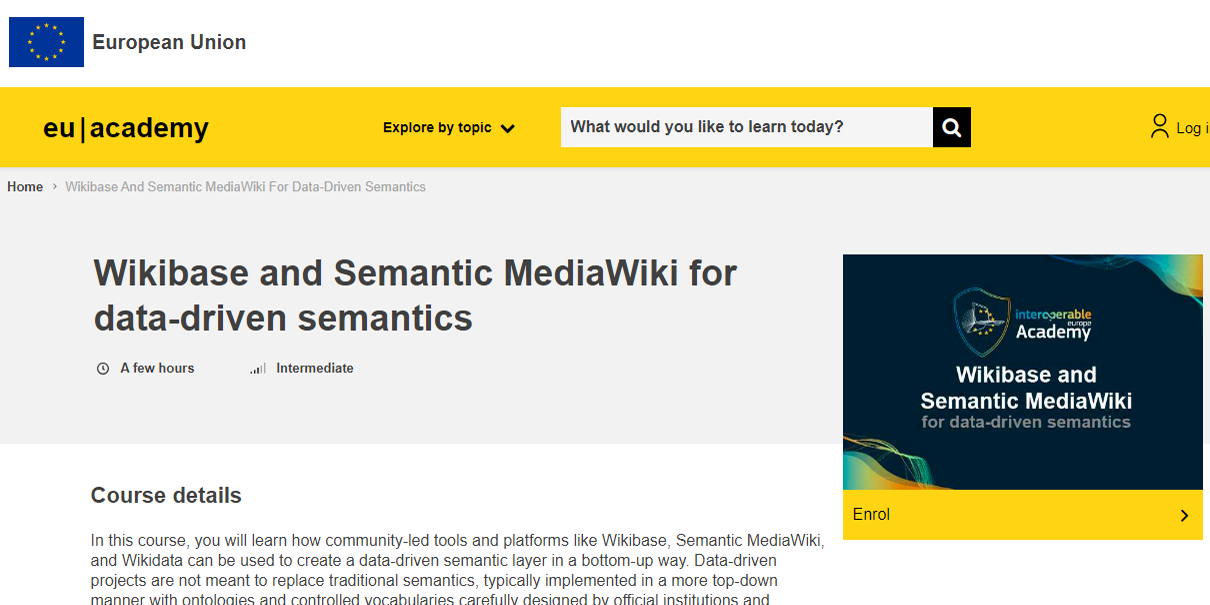The image size is (1210, 605).
Task: Select the course breadcrumb entry
Action: [245, 186]
